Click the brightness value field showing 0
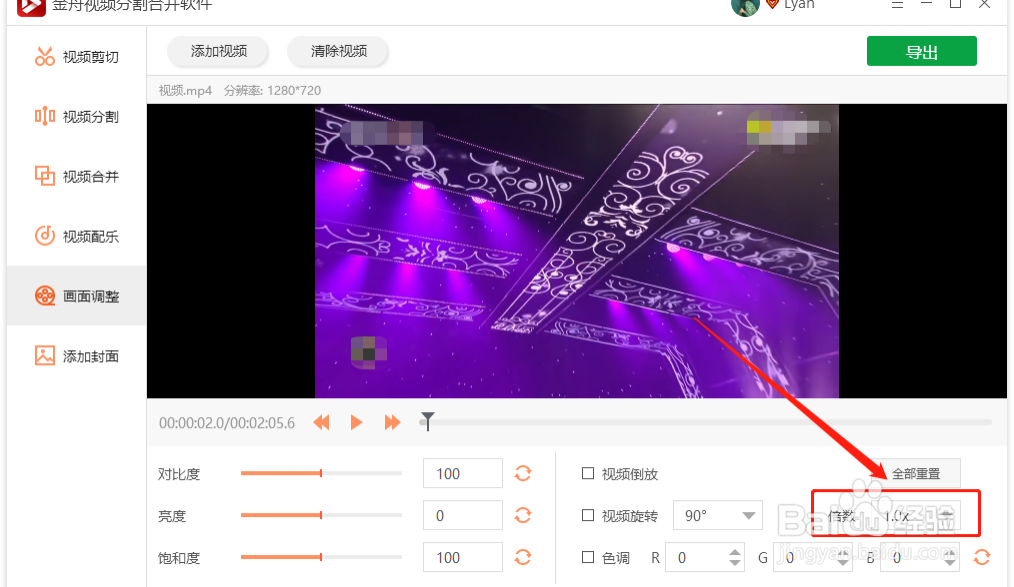The width and height of the screenshot is (1014, 587). pyautogui.click(x=462, y=515)
